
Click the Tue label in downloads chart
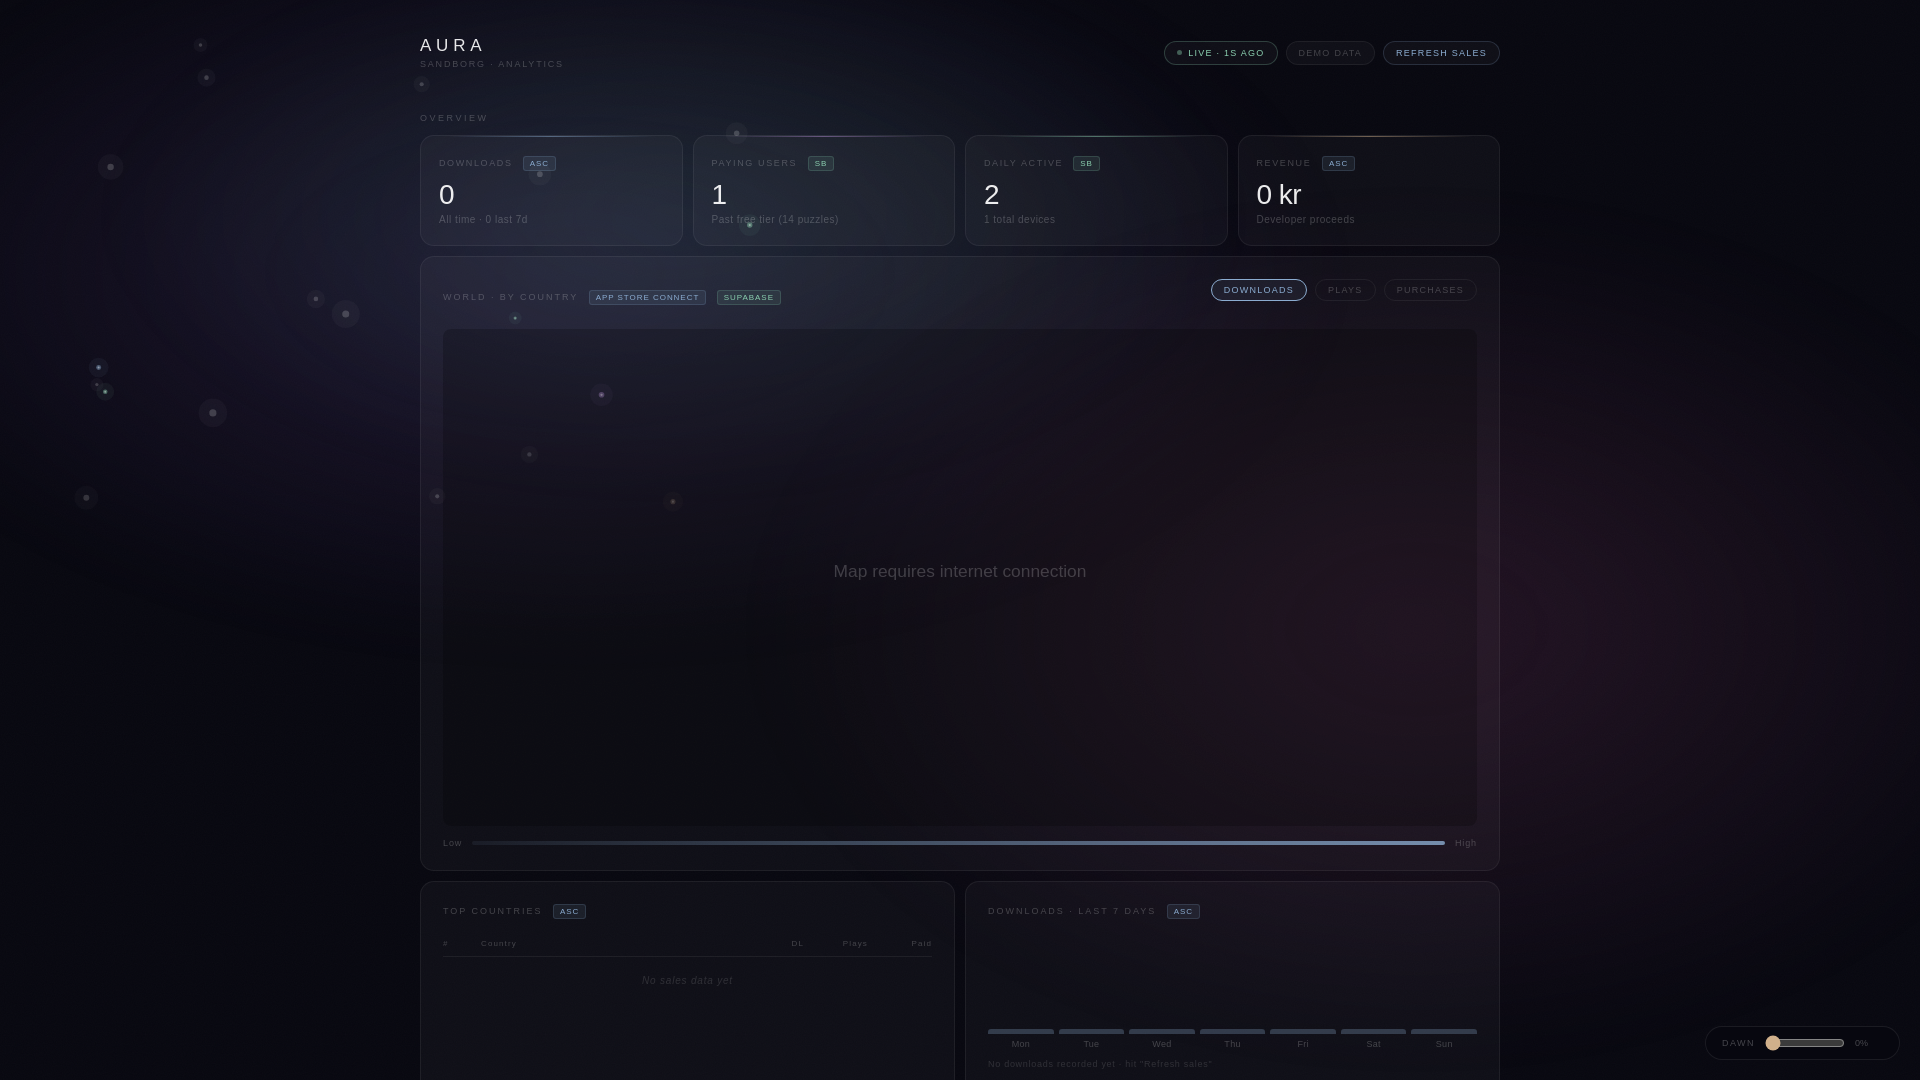click(x=1091, y=1044)
